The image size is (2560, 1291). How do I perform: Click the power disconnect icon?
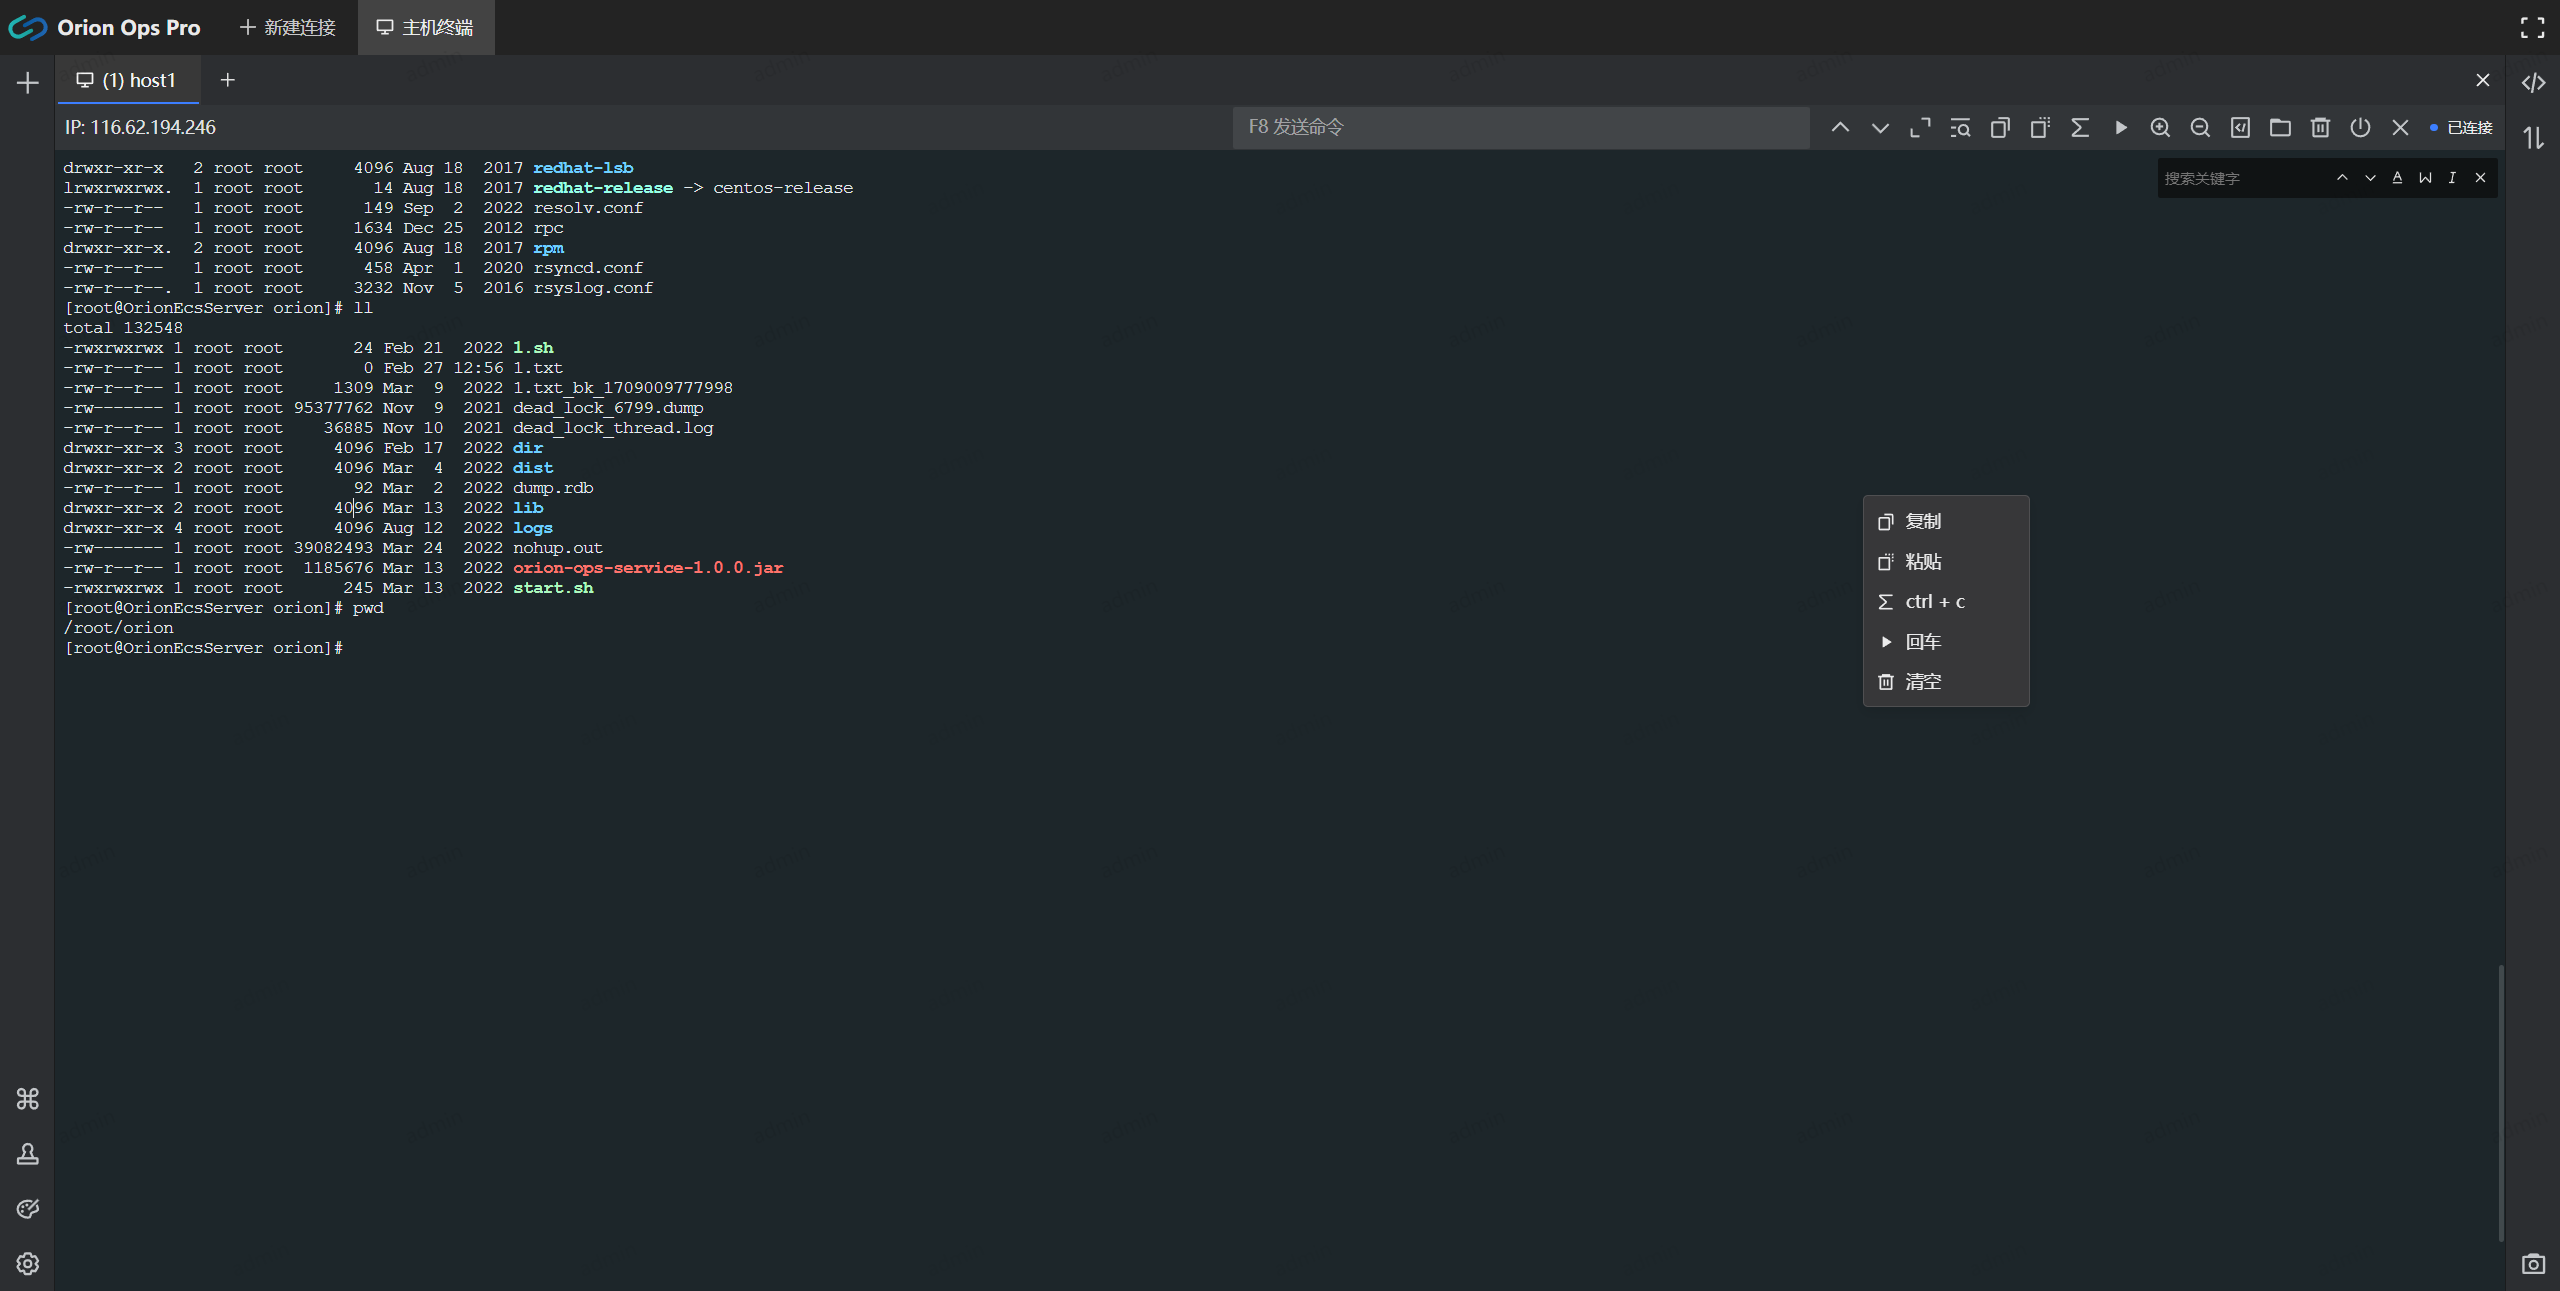[2360, 127]
